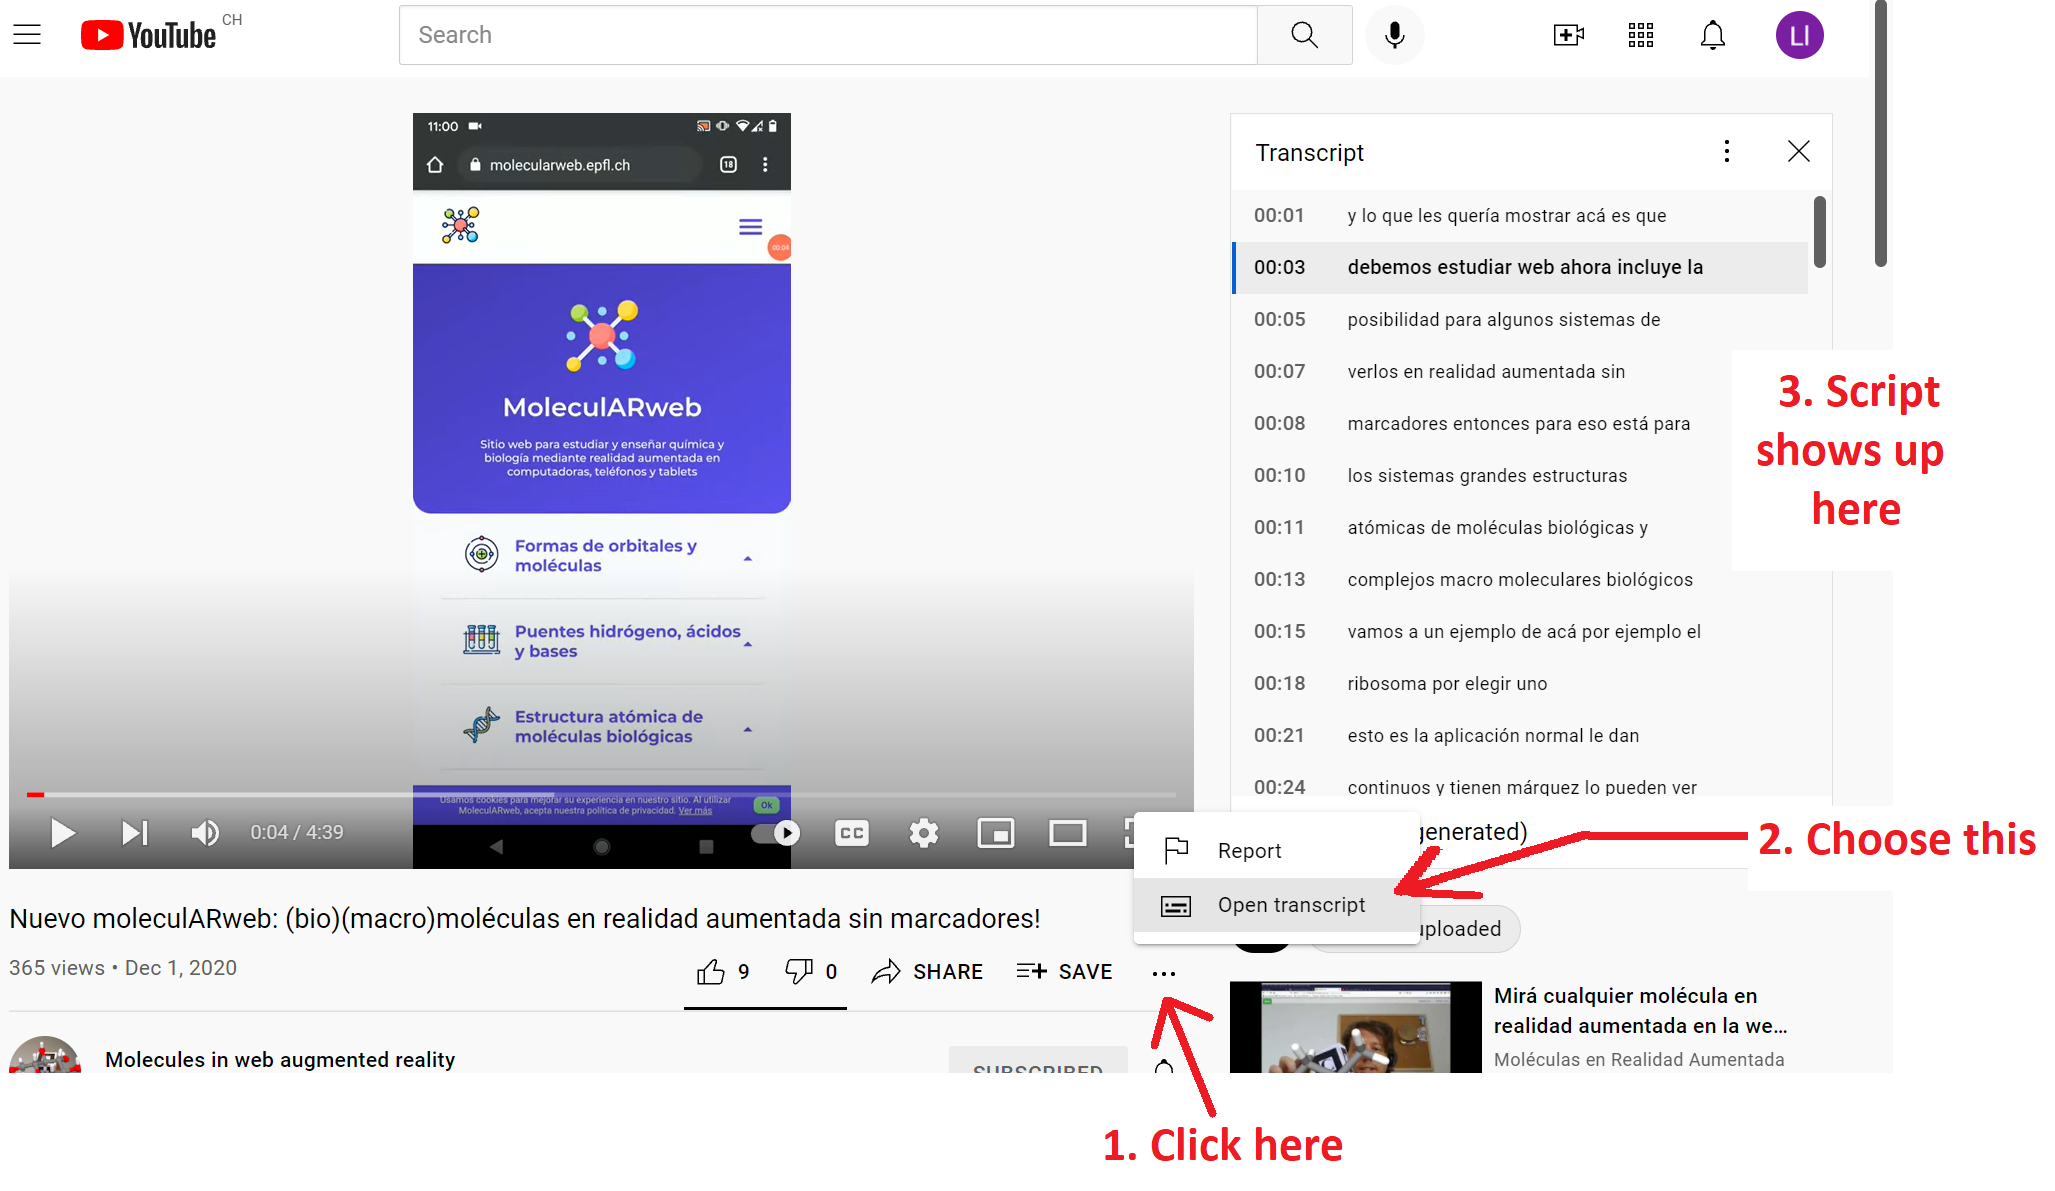Toggle theater mode
Image resolution: width=2055 pixels, height=1191 pixels.
pyautogui.click(x=1068, y=832)
